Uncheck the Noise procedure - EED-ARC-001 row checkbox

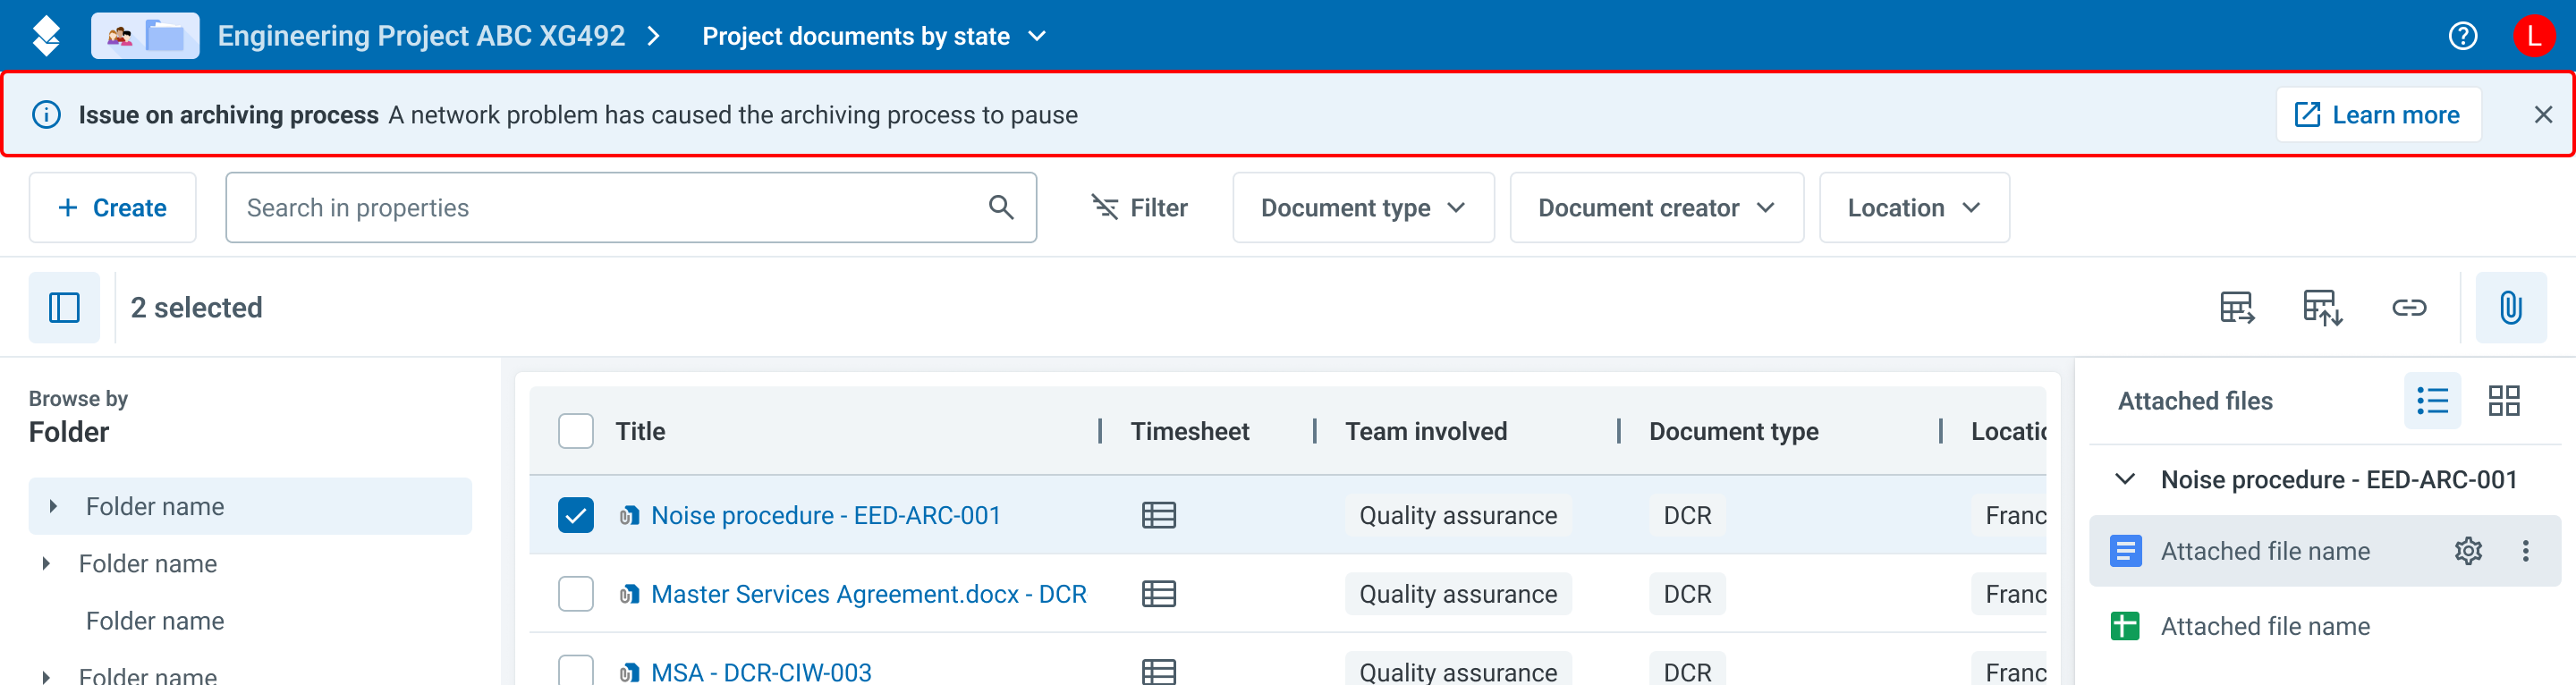click(x=575, y=516)
